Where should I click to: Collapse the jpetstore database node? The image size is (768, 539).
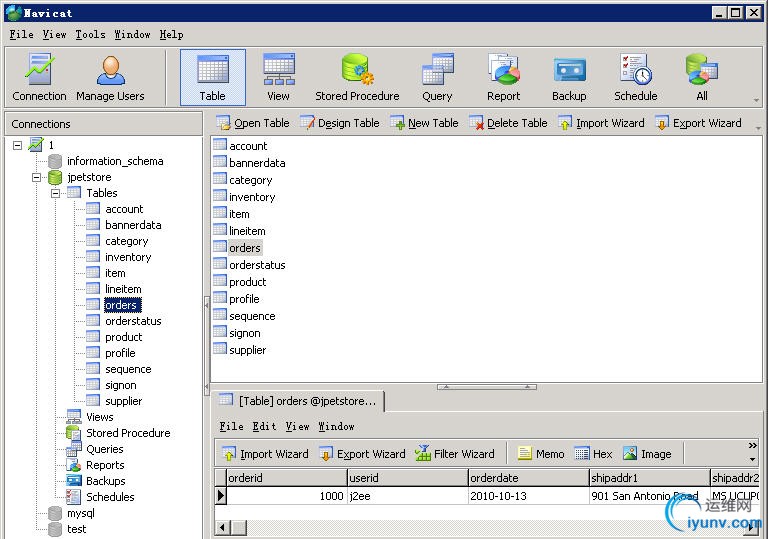[36, 177]
